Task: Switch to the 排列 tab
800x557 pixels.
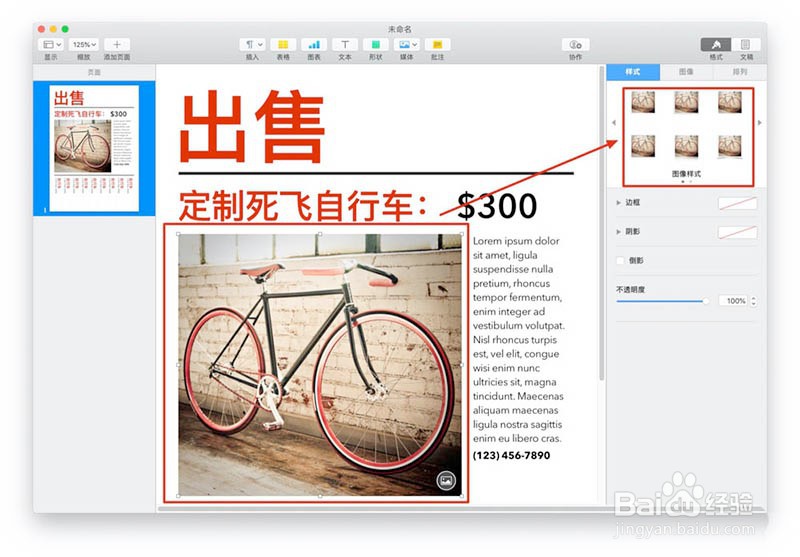Action: [740, 72]
